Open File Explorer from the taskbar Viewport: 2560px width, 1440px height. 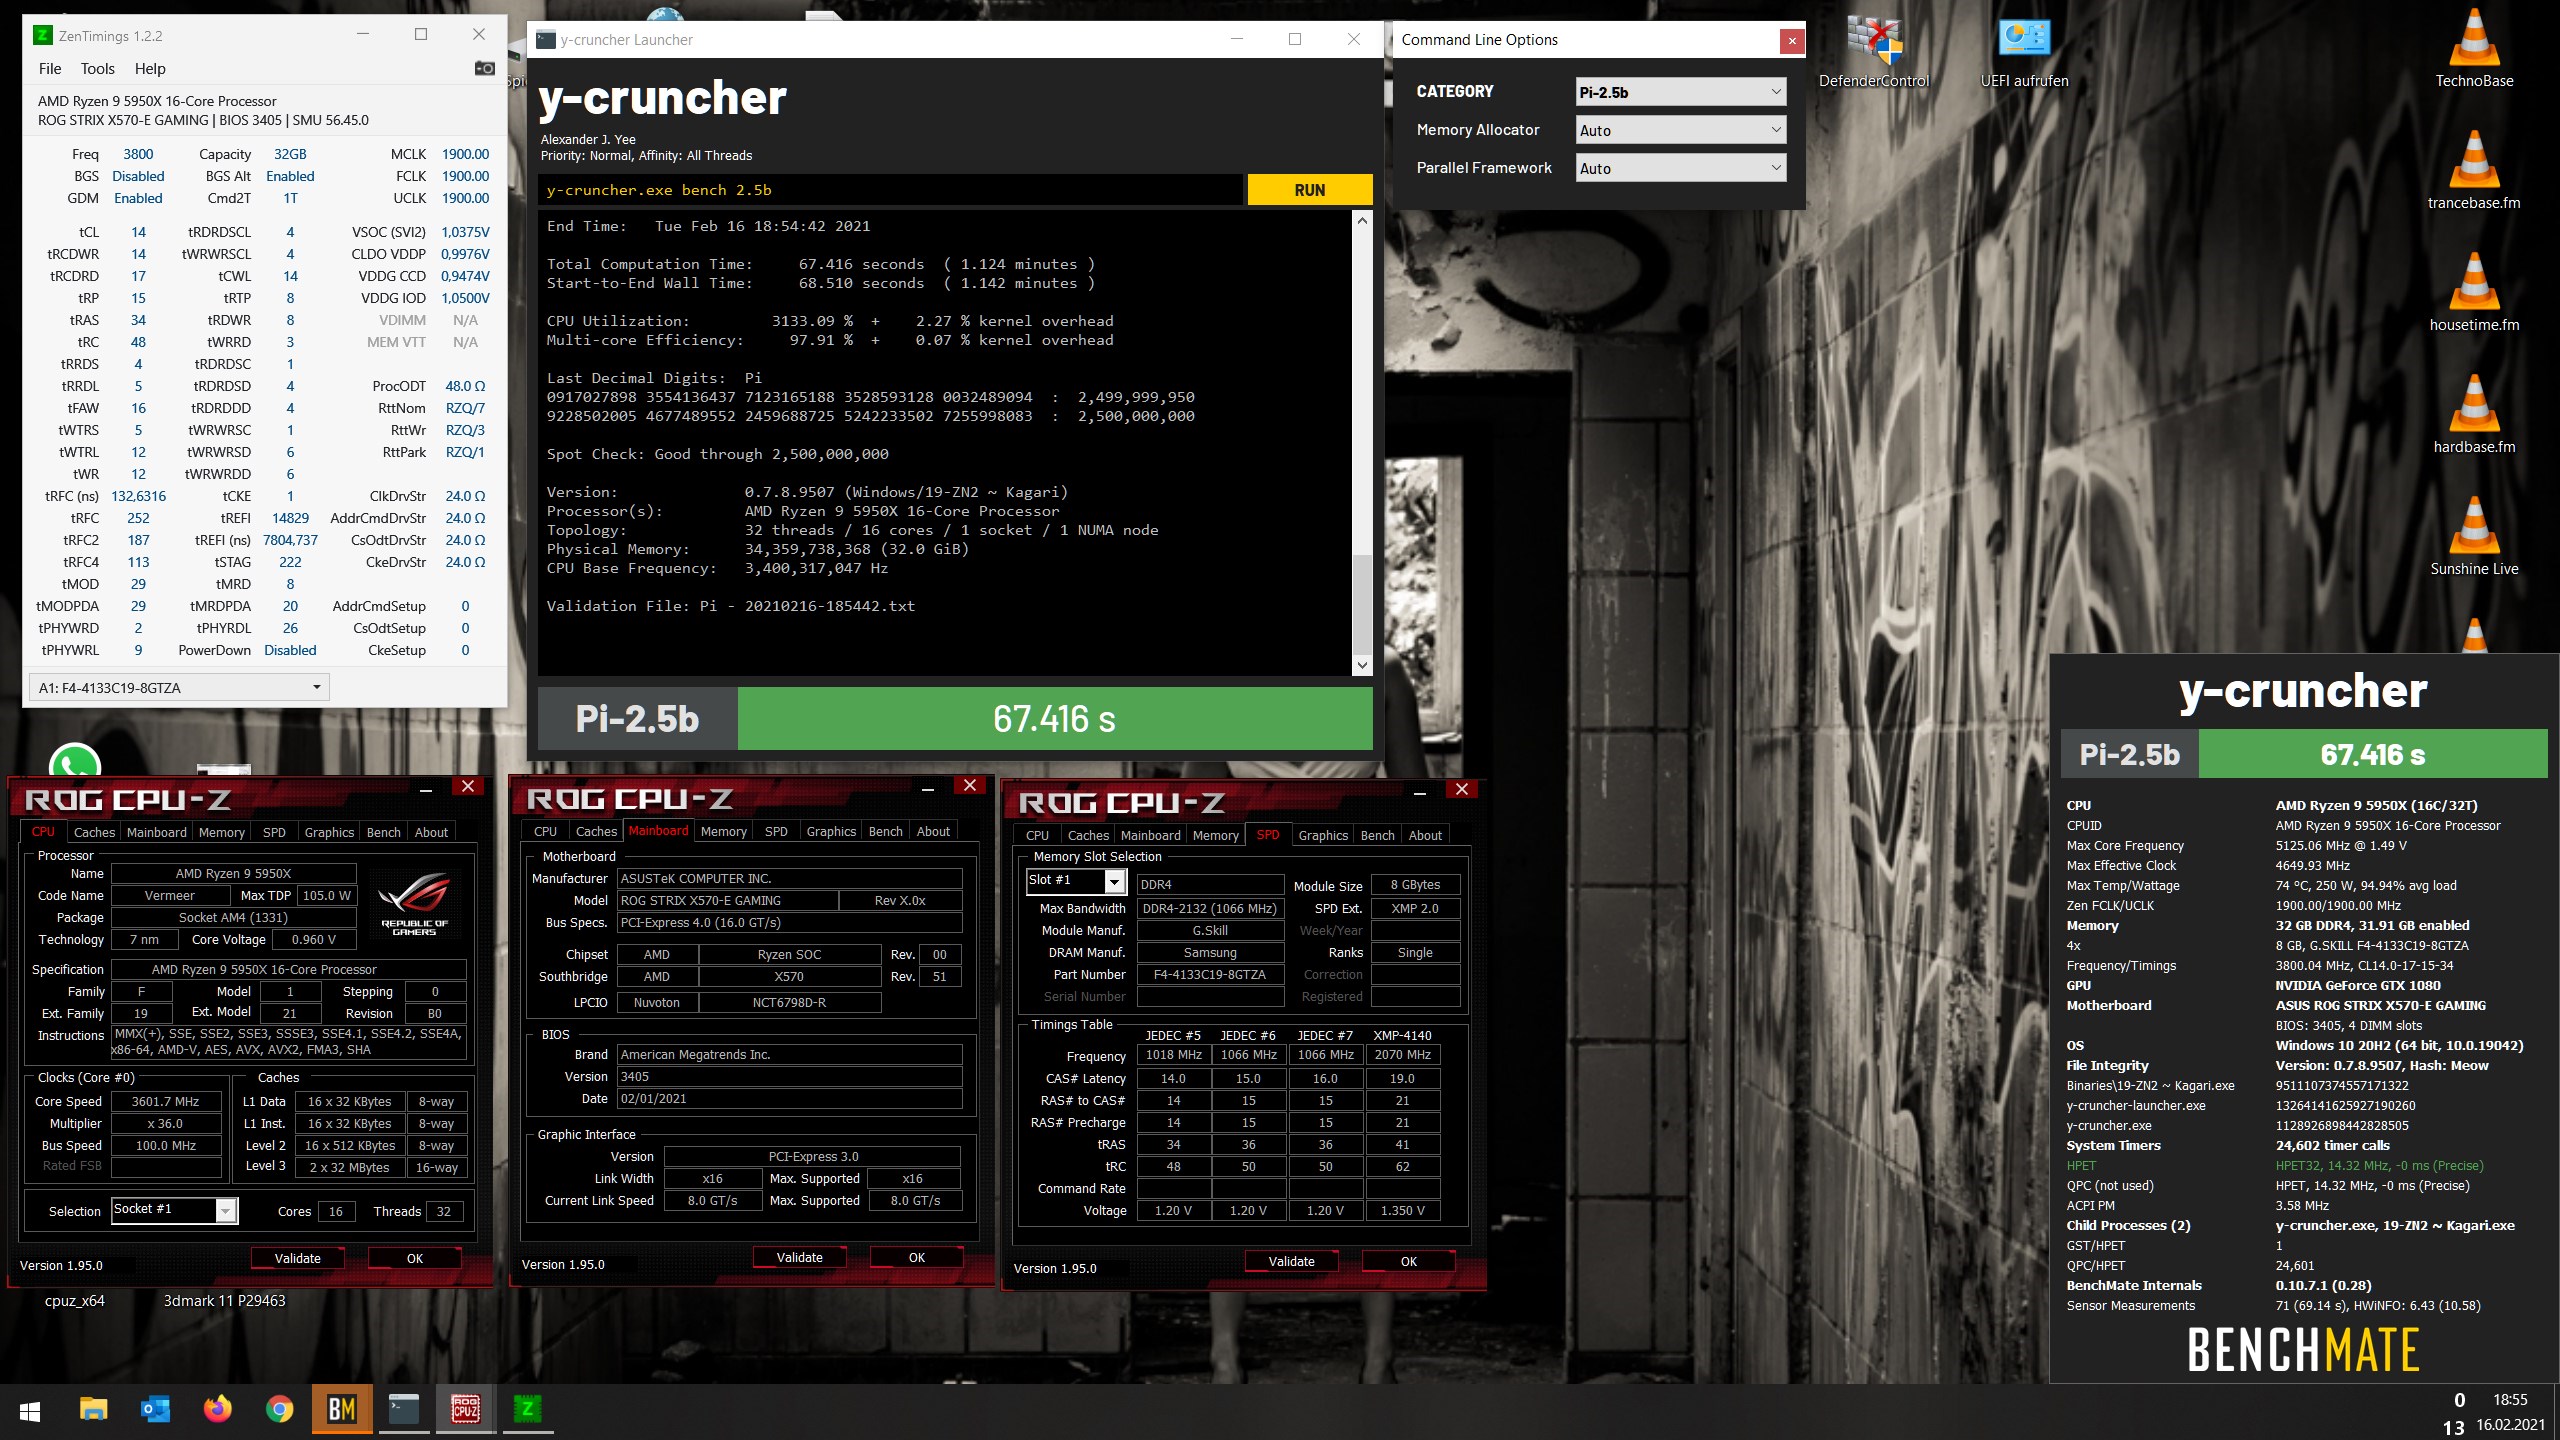pos(93,1410)
